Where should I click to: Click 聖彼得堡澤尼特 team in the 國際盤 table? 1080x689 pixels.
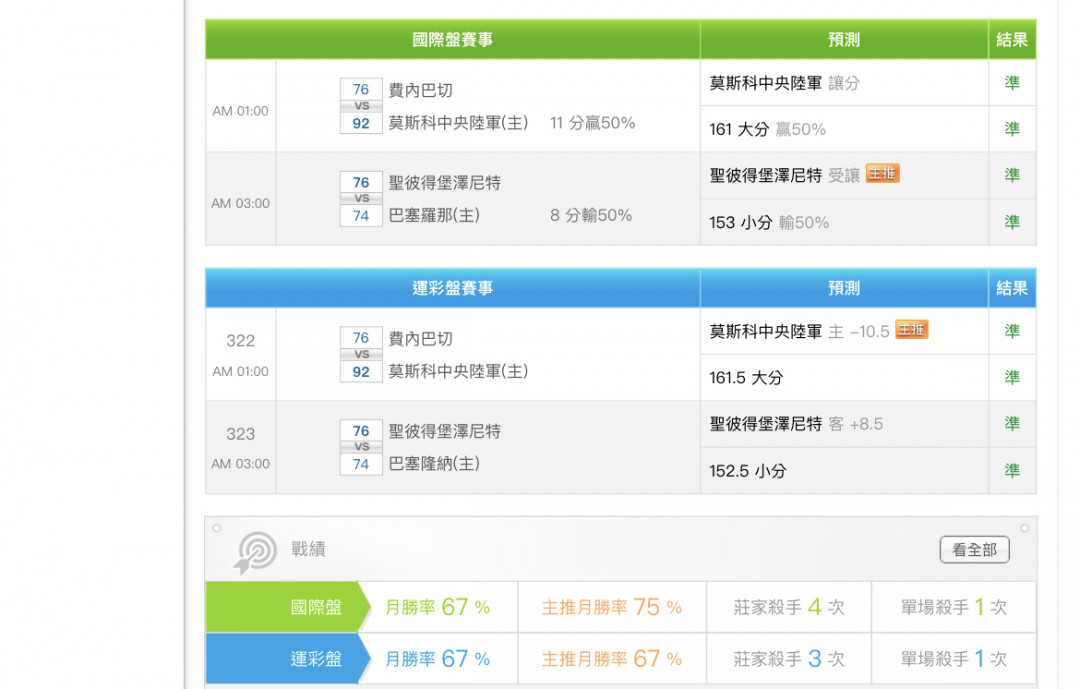444,183
